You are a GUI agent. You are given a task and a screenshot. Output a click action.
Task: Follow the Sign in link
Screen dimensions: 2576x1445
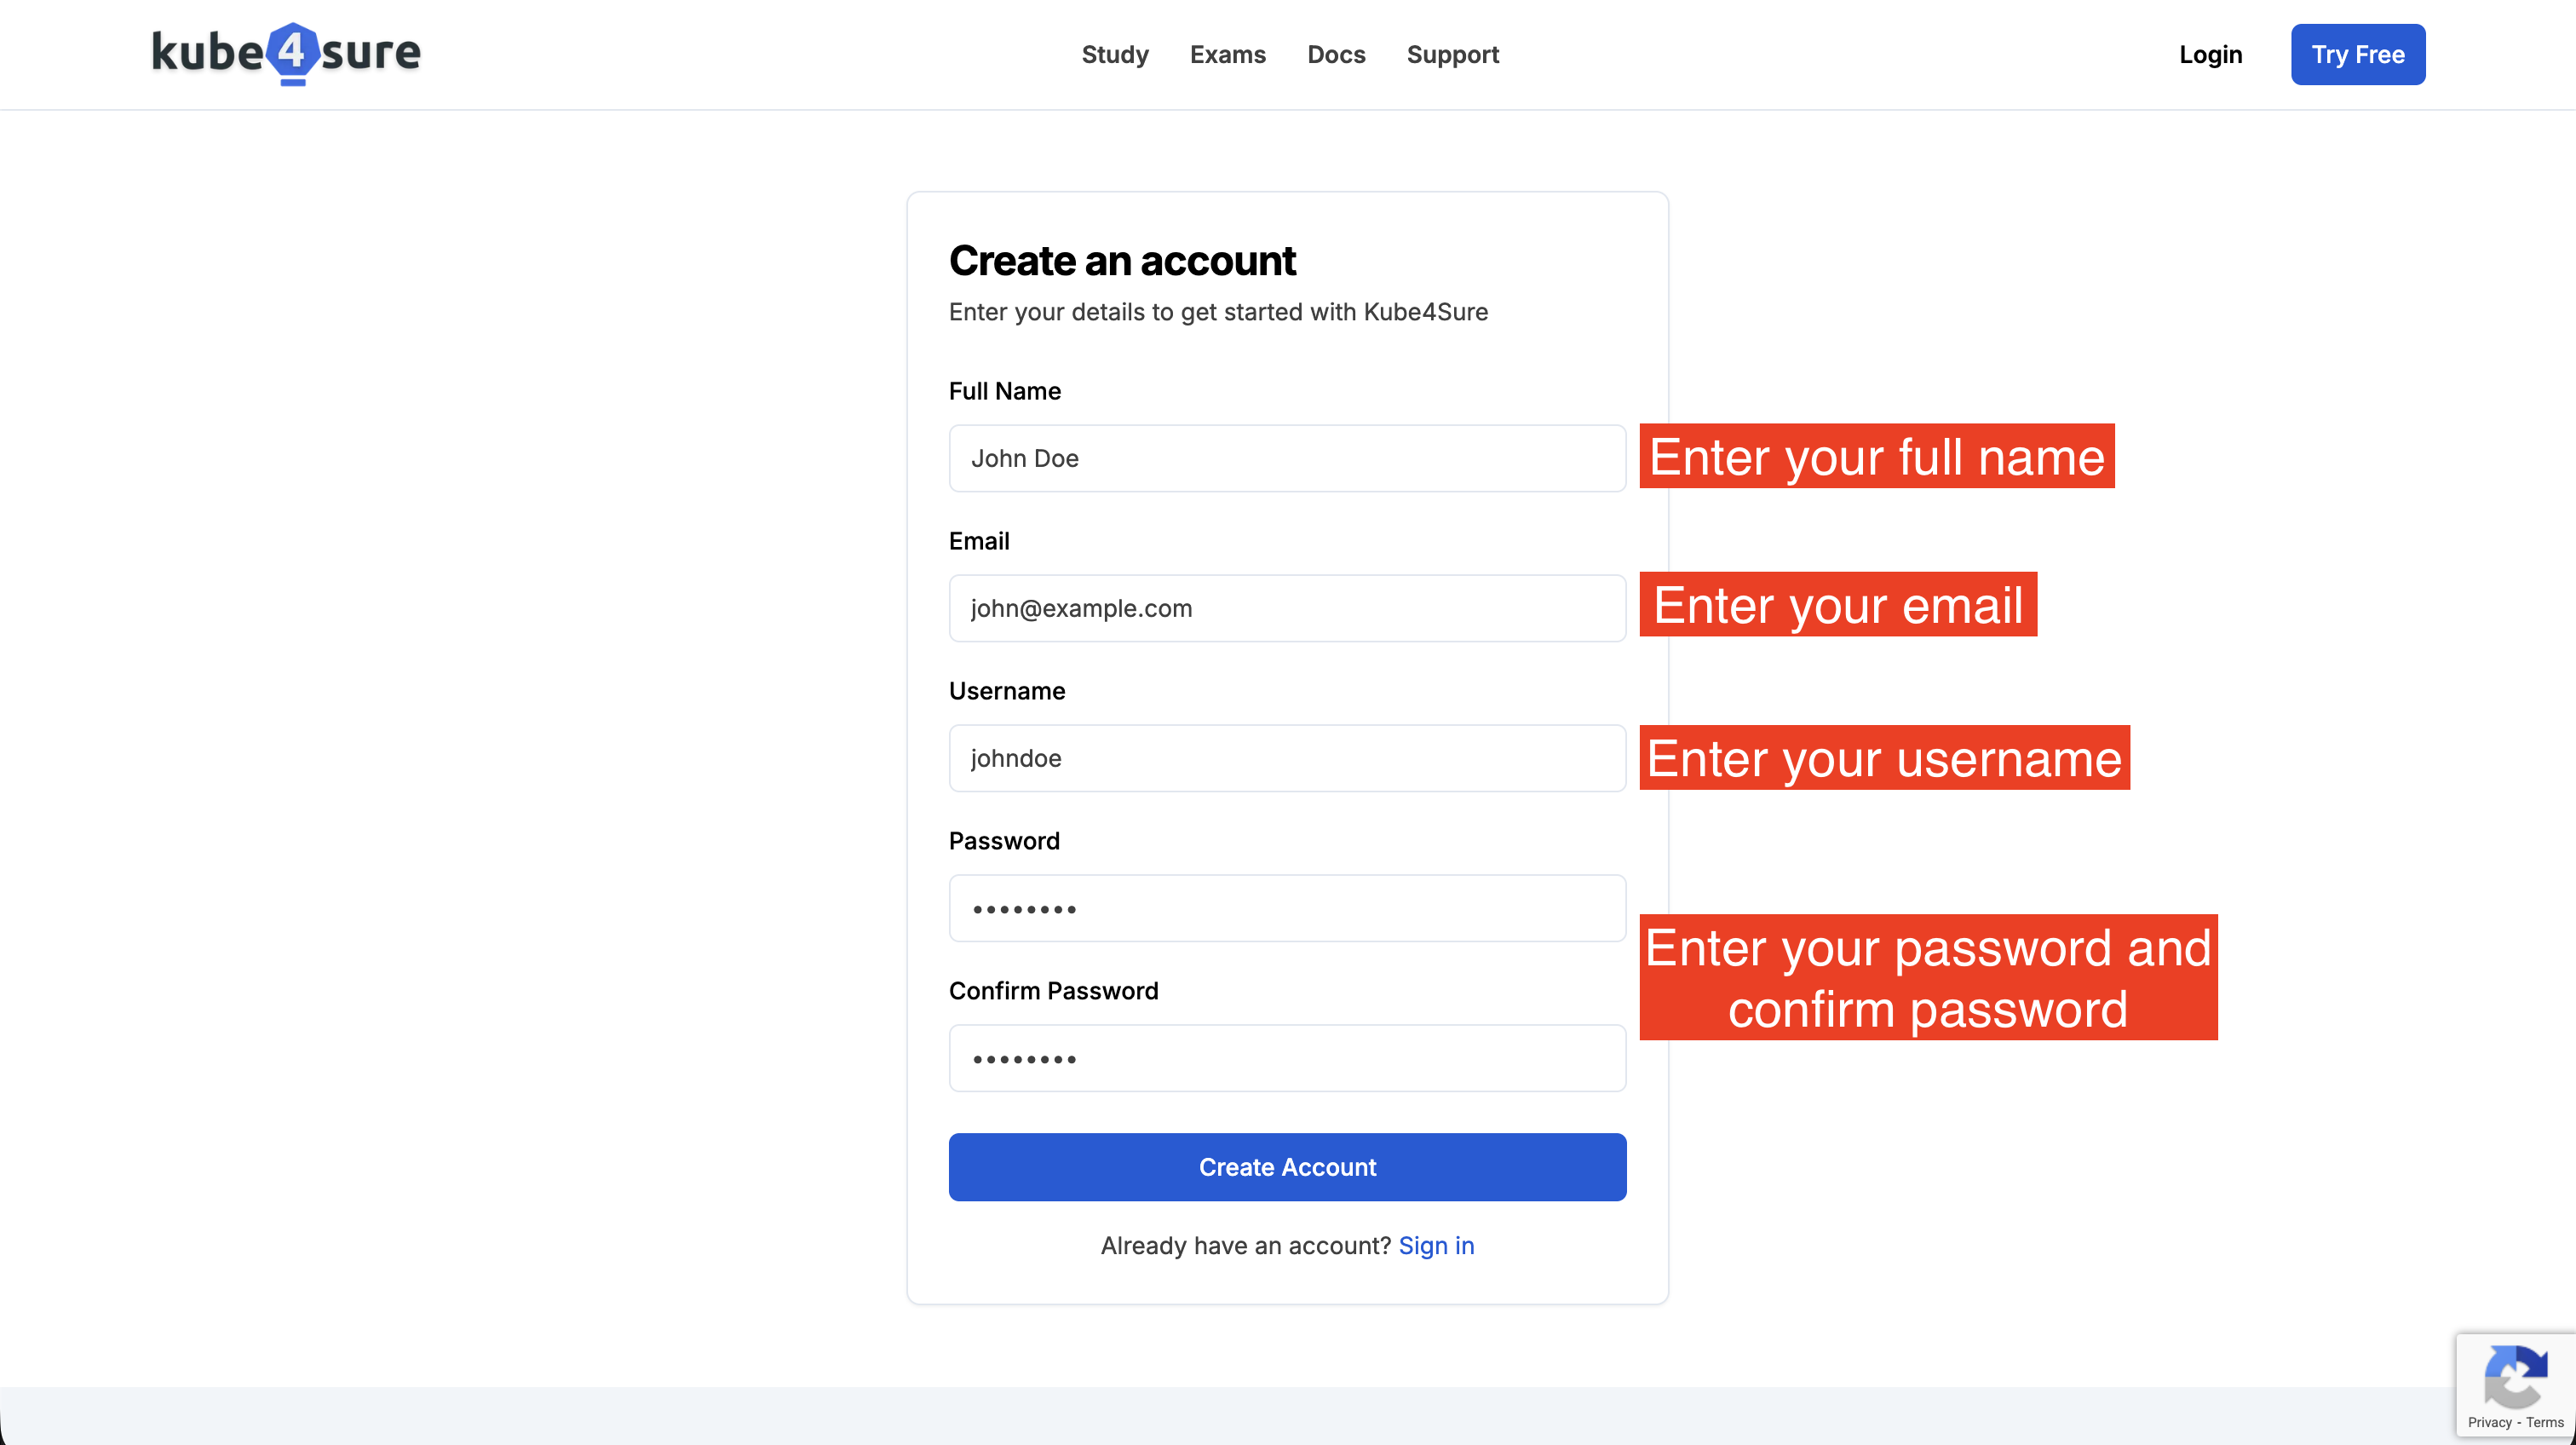1436,1245
